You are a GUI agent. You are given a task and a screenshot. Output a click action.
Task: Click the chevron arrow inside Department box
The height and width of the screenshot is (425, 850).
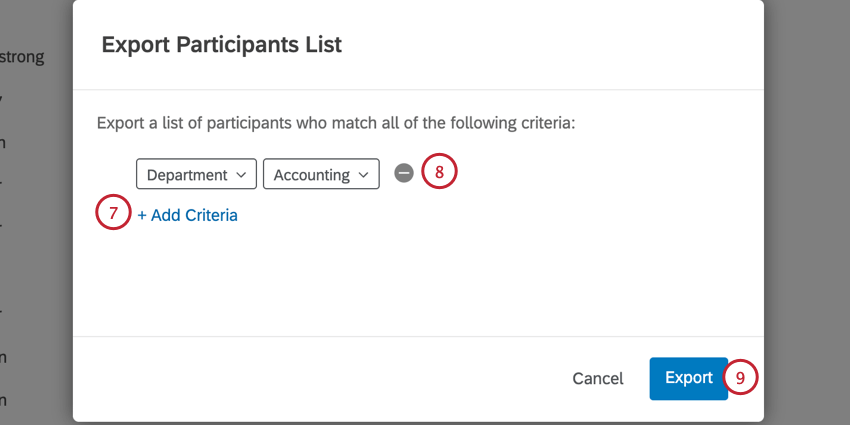click(241, 175)
